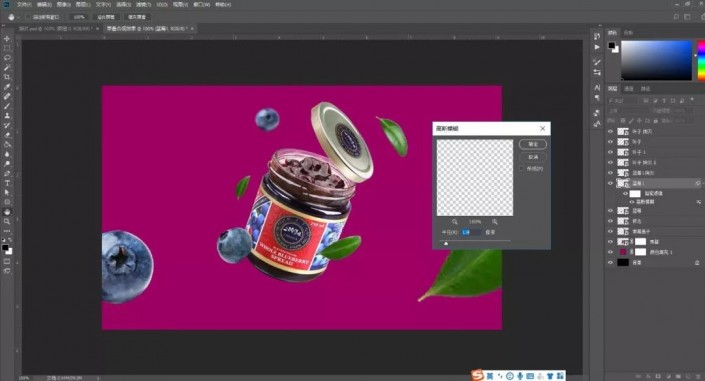The height and width of the screenshot is (381, 705).
Task: Open the layer blend mode dropdown
Action: tap(627, 111)
